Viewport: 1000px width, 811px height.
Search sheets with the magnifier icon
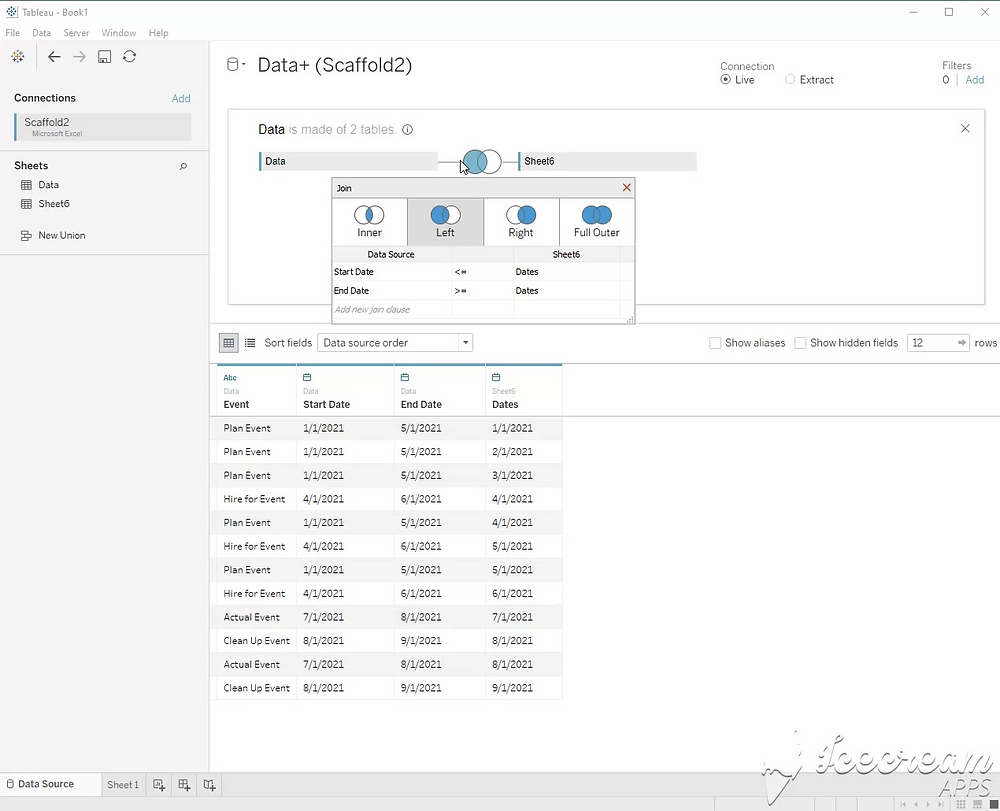(x=183, y=166)
